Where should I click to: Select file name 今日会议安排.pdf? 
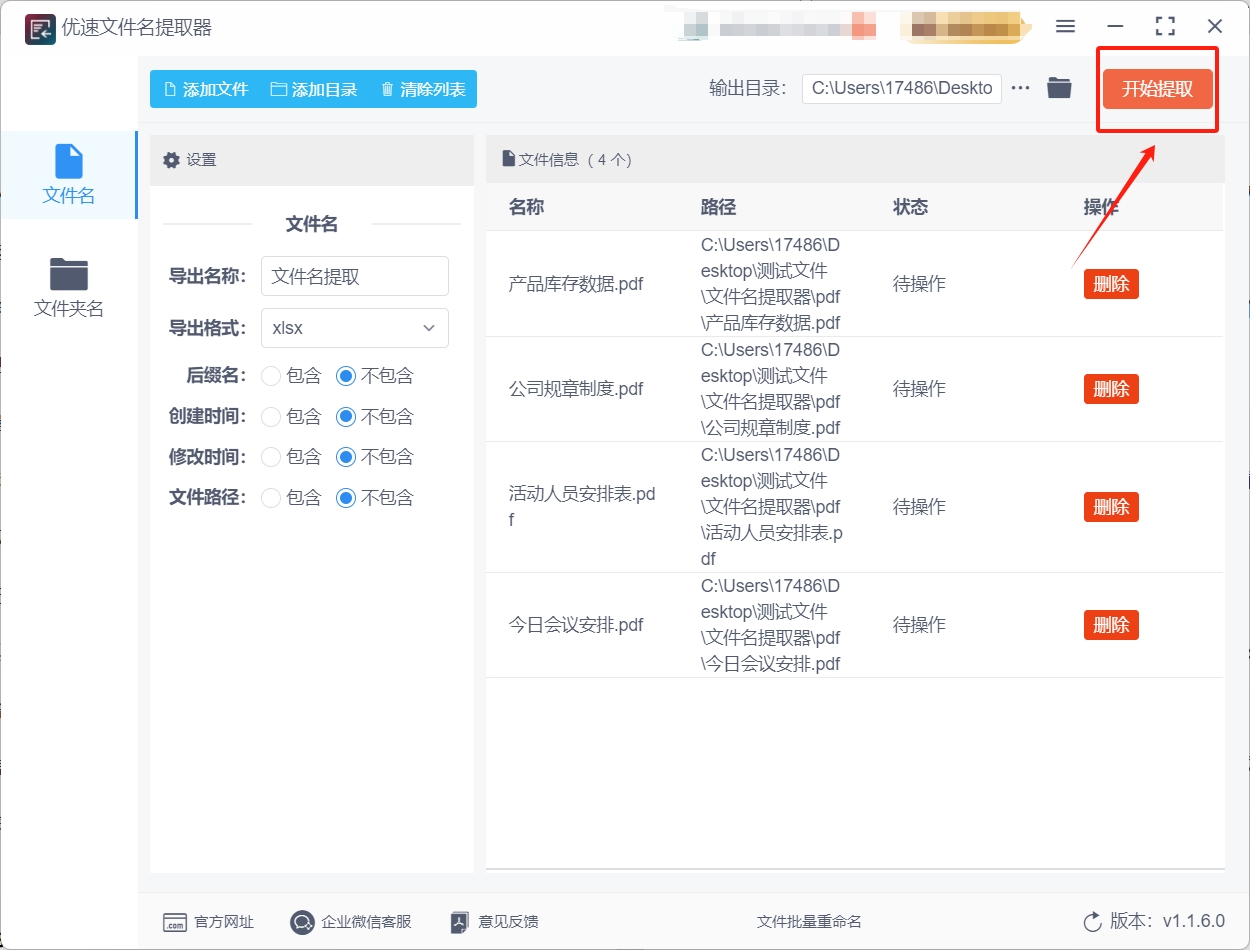576,625
